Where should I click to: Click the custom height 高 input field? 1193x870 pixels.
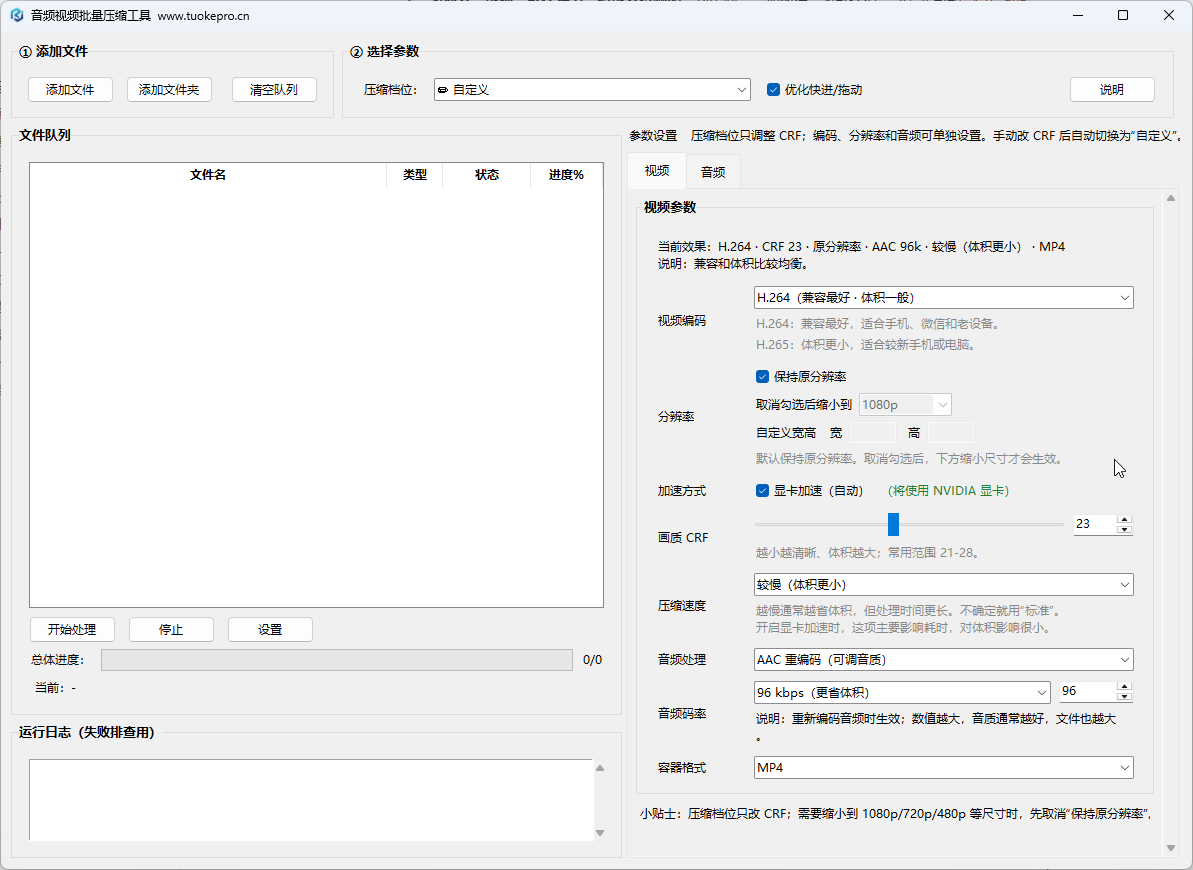coord(950,433)
